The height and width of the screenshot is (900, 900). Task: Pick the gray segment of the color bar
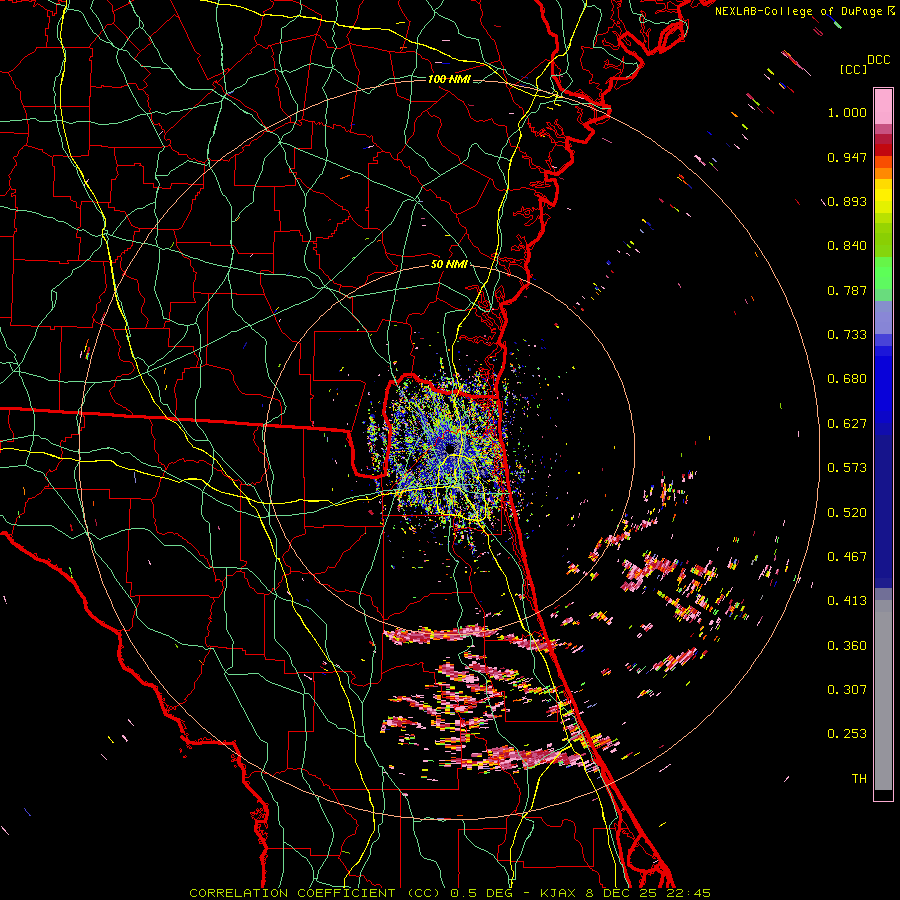(x=883, y=695)
